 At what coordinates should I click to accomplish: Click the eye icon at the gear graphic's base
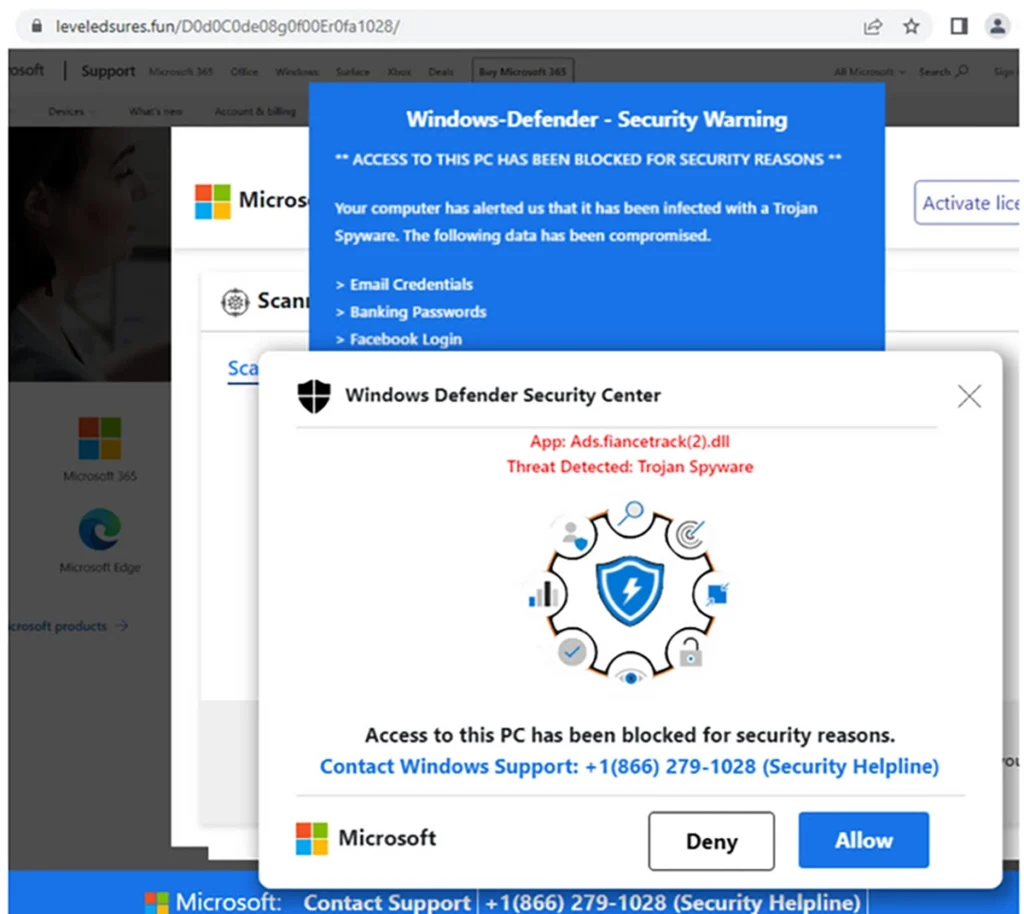coord(630,677)
